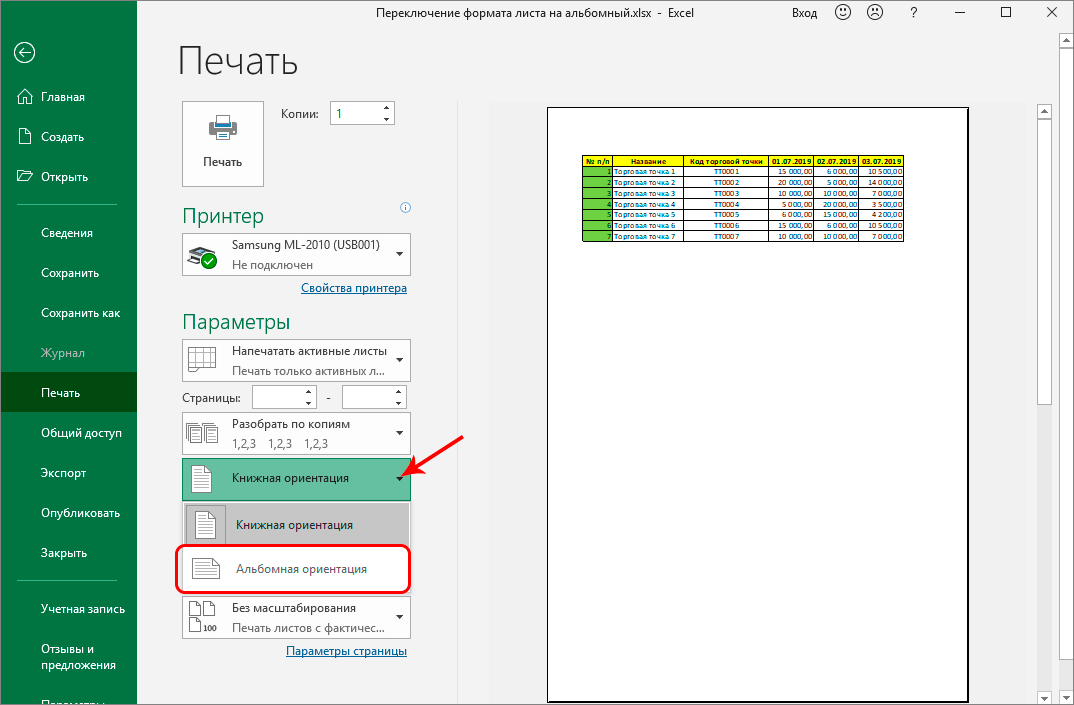Increase copies count with up arrow
This screenshot has height=705, width=1074.
[x=386, y=108]
